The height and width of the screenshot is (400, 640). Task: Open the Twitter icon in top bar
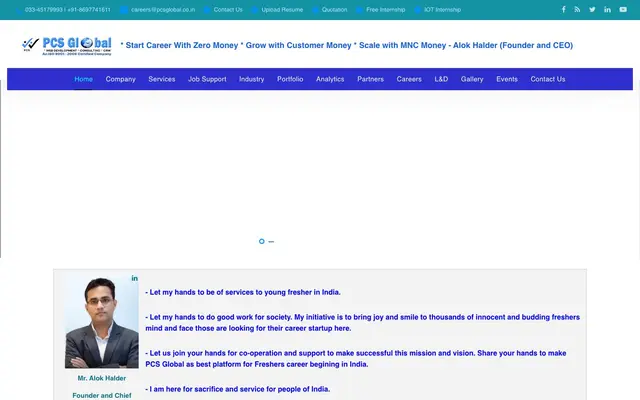point(592,9)
